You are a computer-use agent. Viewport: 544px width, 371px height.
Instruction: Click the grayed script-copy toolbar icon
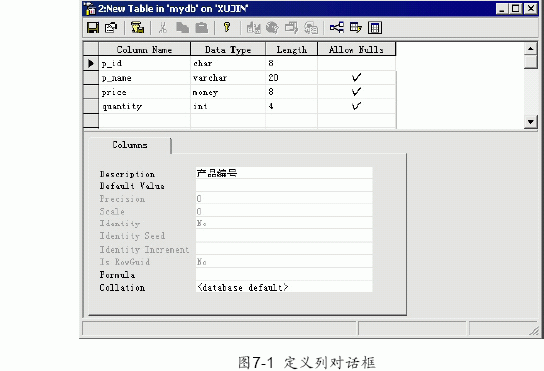(311, 28)
